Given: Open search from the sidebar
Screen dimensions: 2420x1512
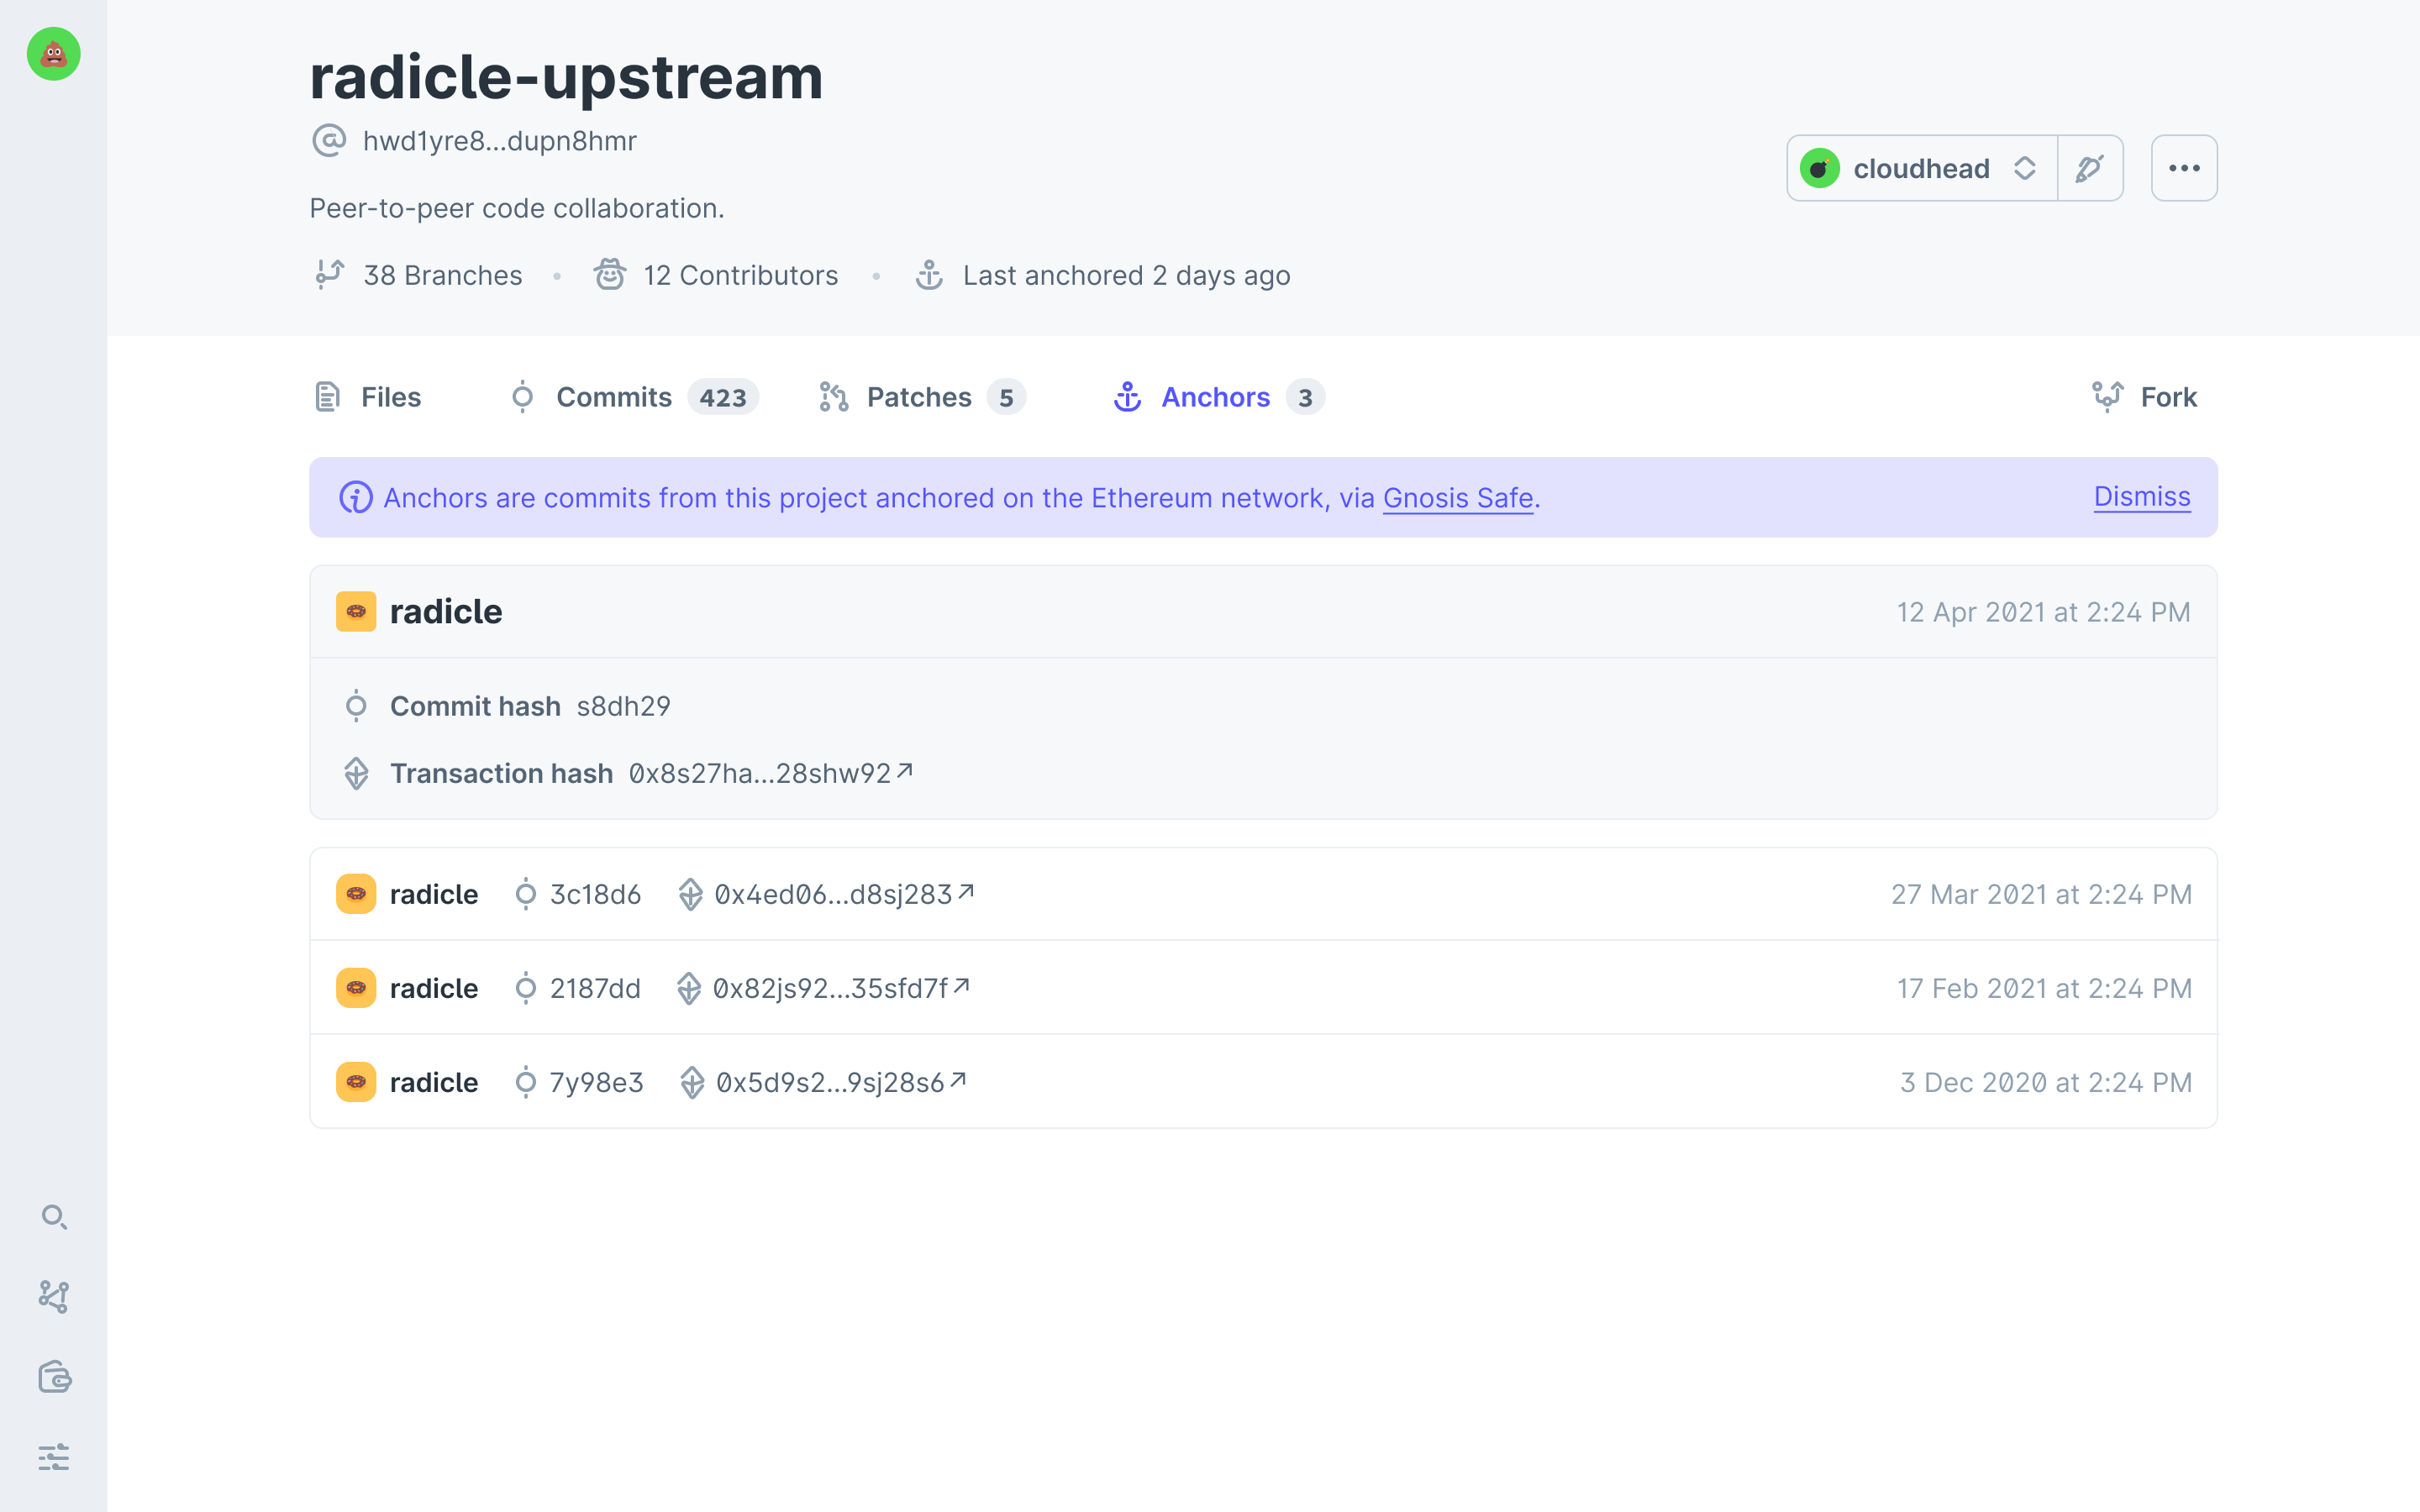Looking at the screenshot, I should point(54,1217).
